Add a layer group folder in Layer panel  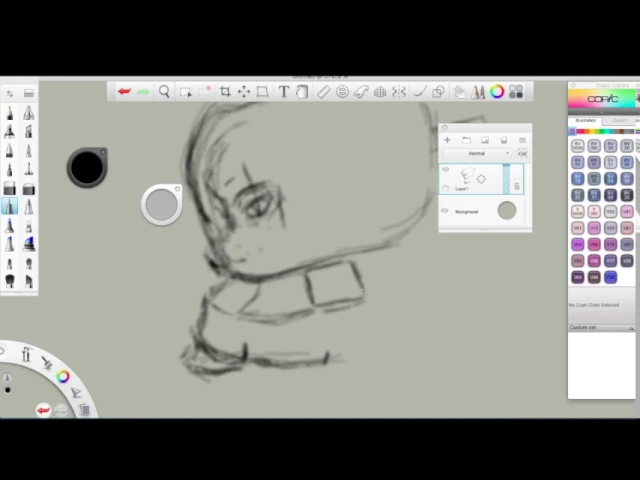tap(466, 140)
